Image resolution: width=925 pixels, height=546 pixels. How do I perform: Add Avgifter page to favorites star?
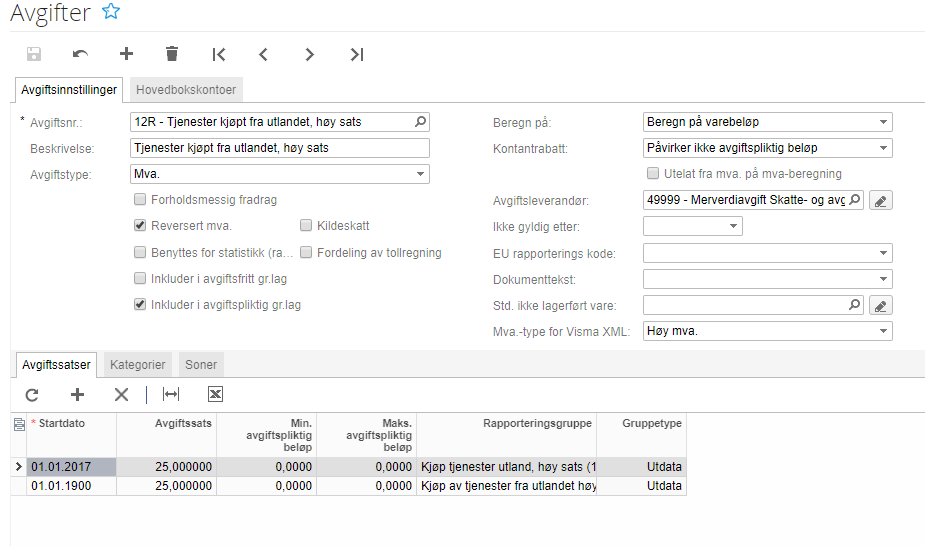[x=111, y=11]
